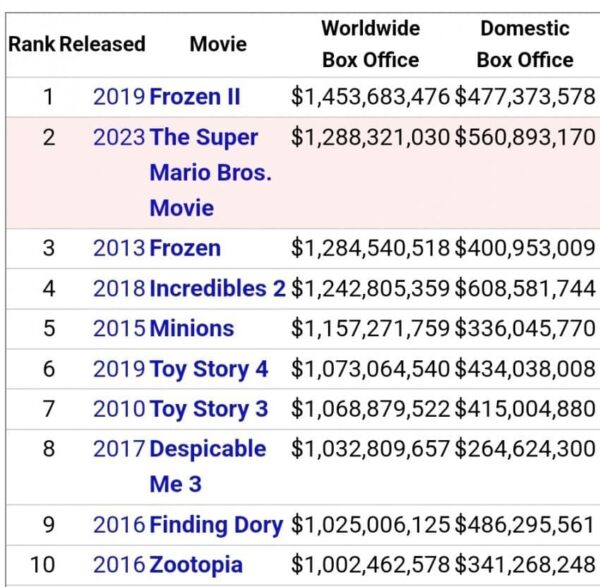600x587 pixels.
Task: Open the Toy Story 4 link
Action: point(208,368)
